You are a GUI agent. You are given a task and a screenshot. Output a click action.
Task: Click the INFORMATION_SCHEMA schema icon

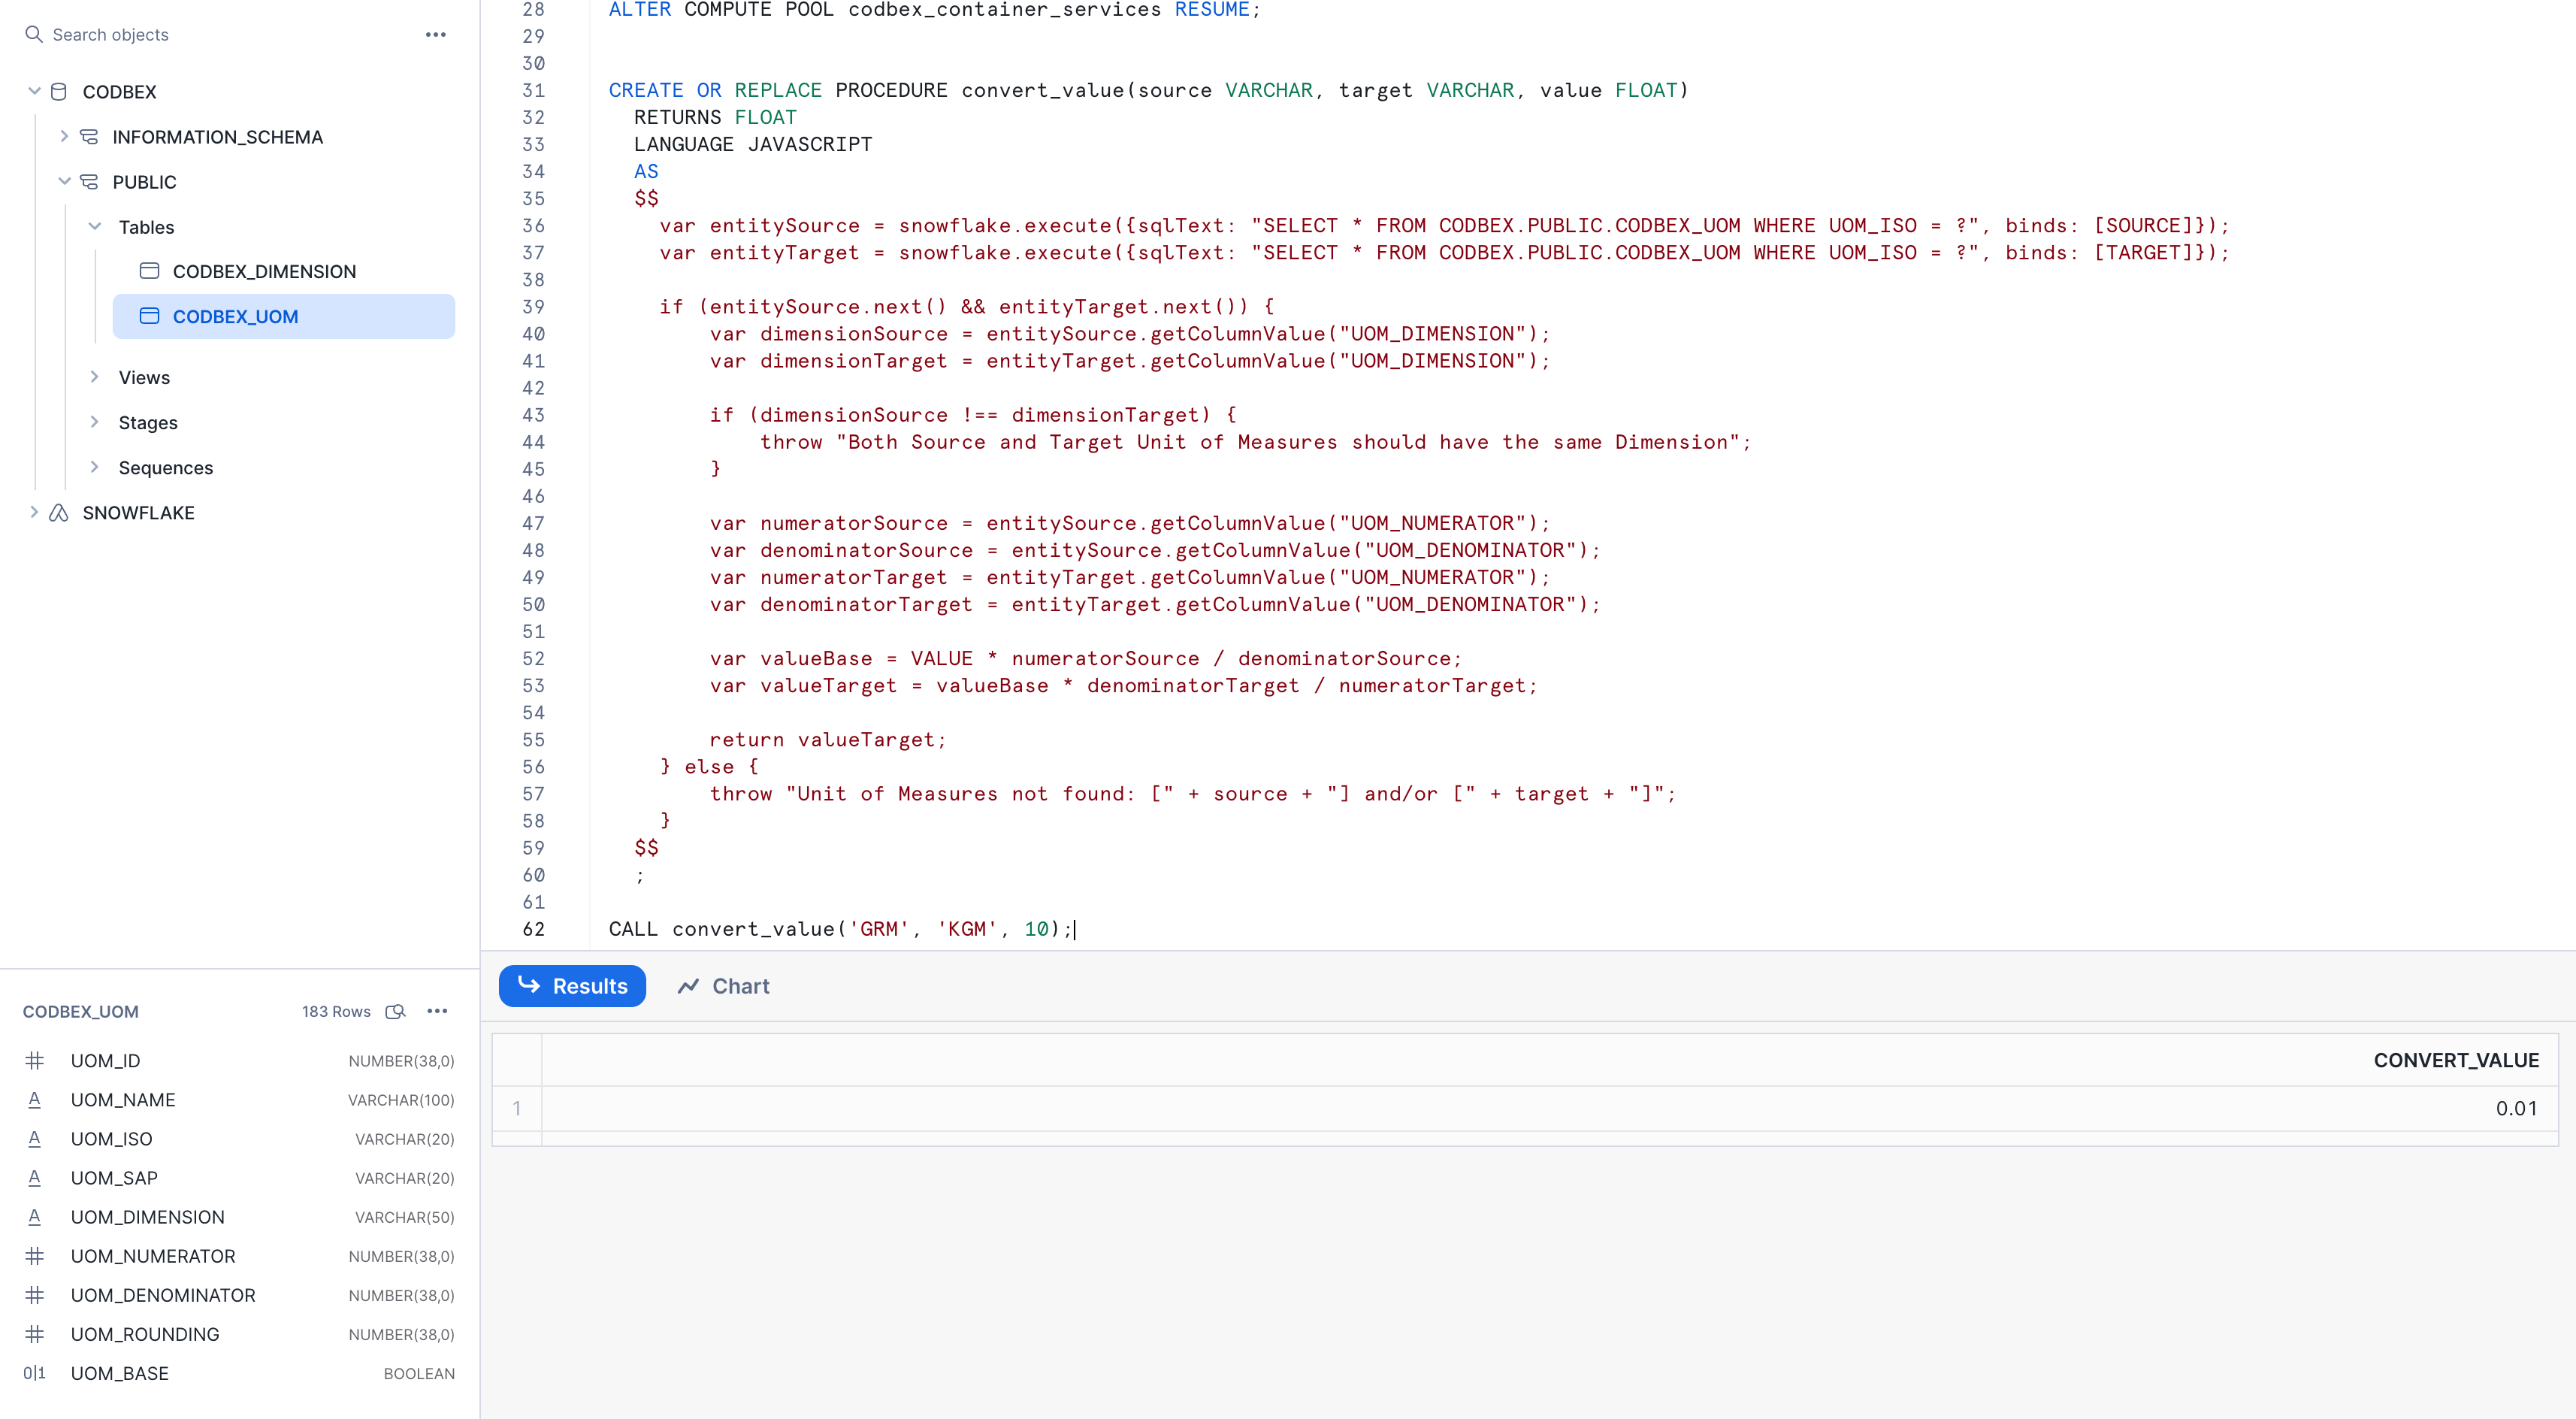(x=89, y=136)
